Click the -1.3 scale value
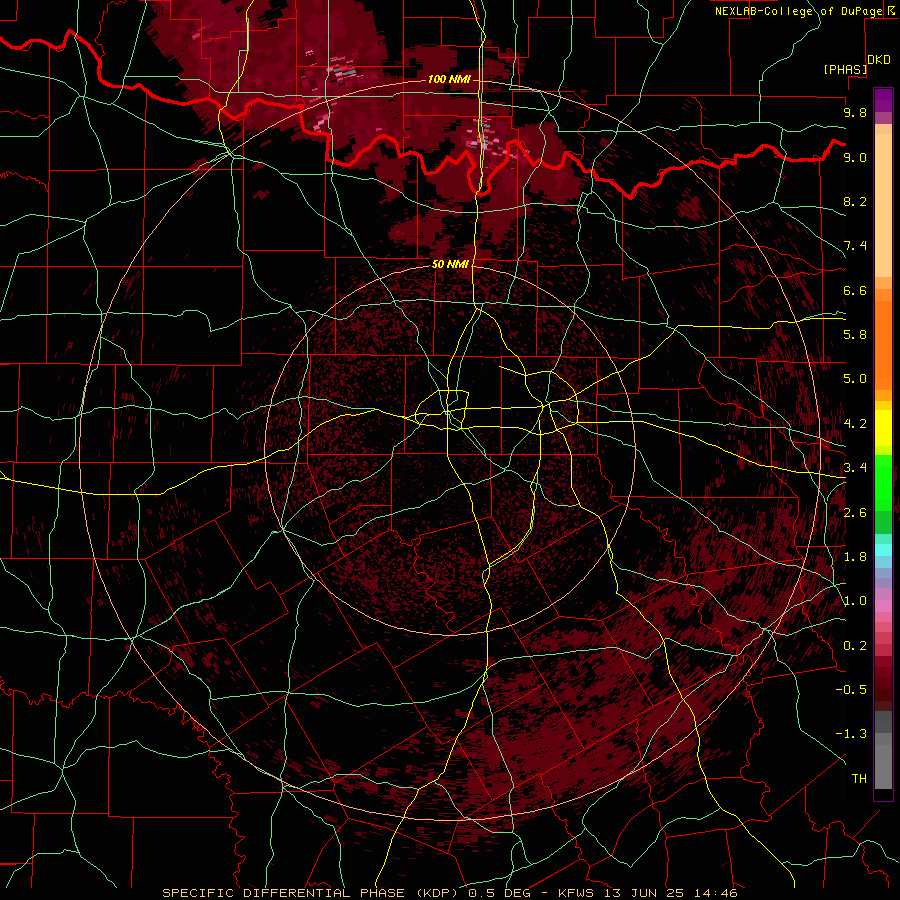Viewport: 900px width, 900px height. [851, 734]
